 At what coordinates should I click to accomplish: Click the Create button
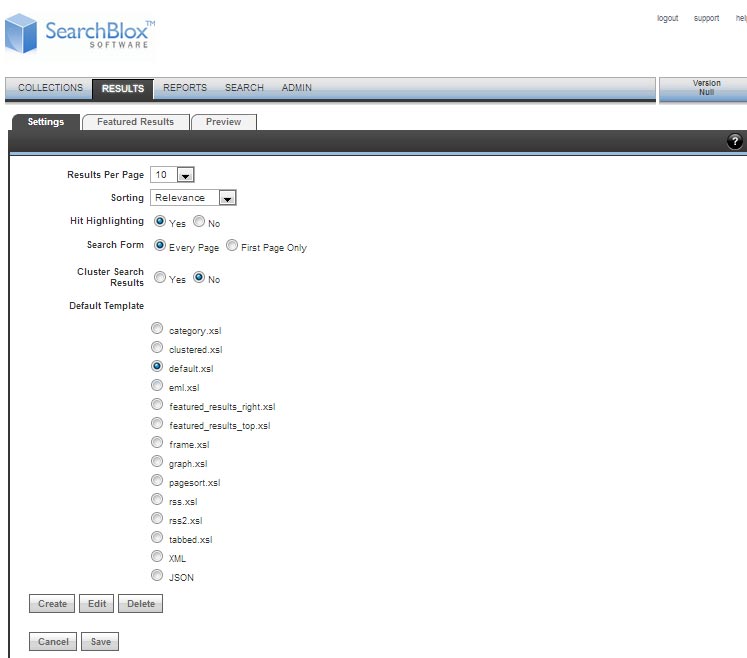click(52, 604)
